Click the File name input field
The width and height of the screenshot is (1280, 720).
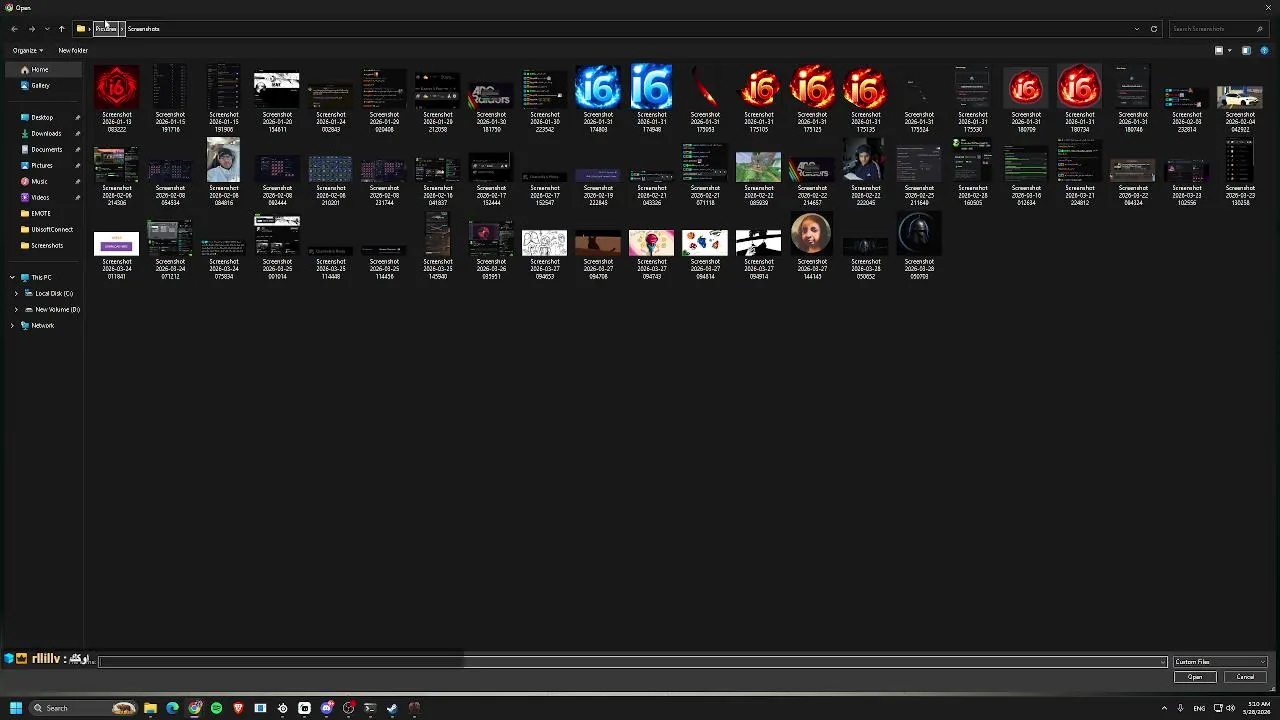tap(631, 662)
